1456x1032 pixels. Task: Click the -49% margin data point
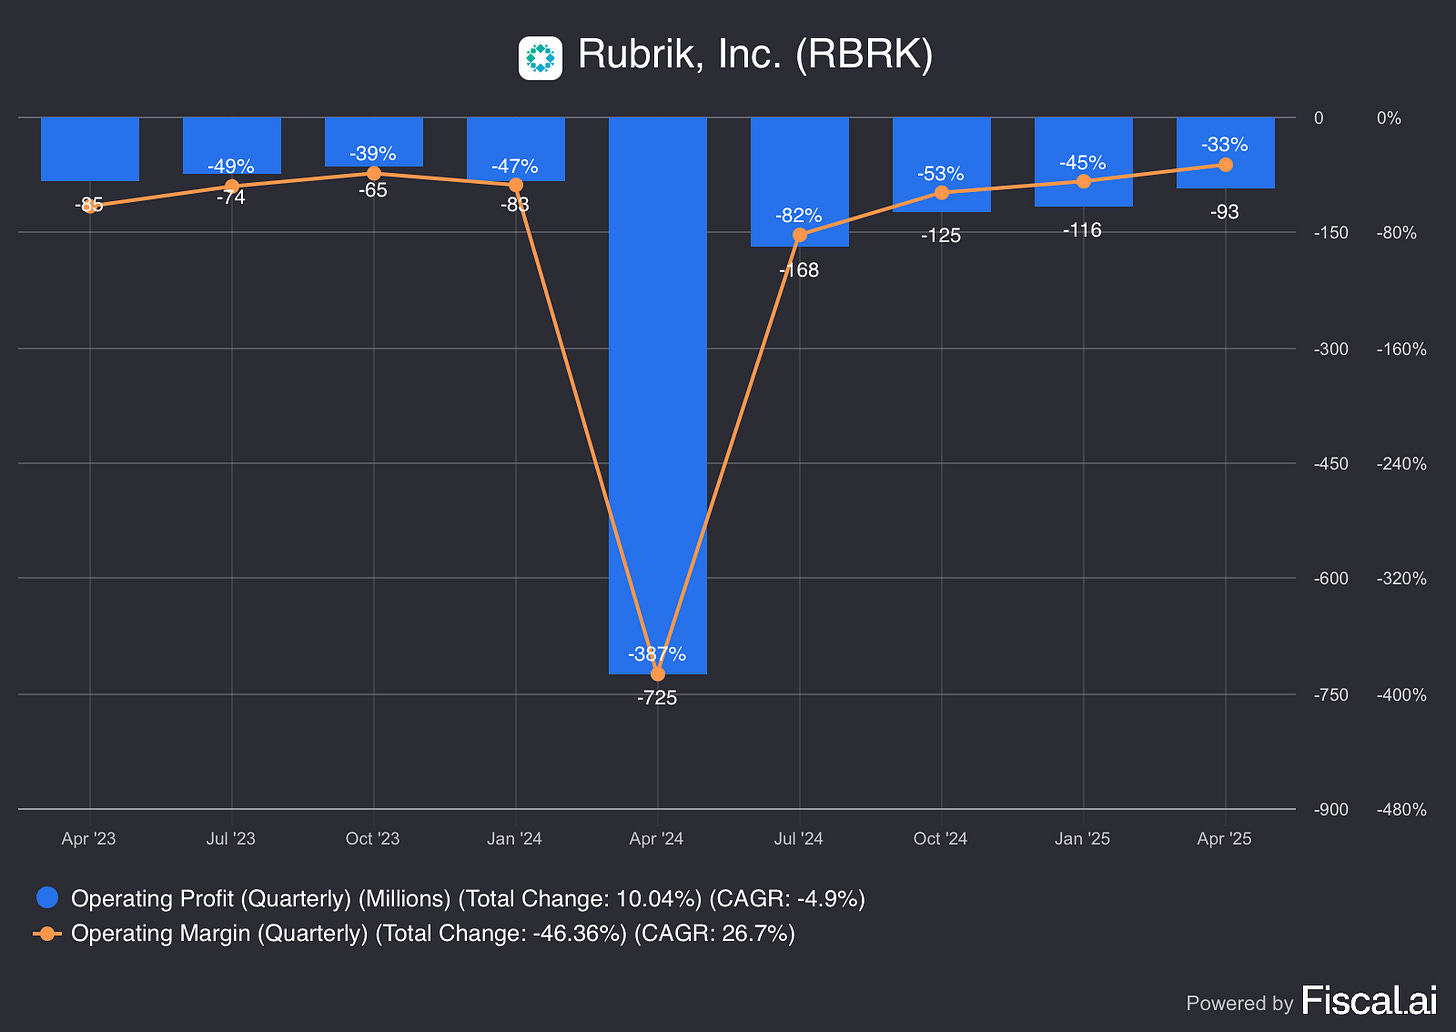(231, 186)
